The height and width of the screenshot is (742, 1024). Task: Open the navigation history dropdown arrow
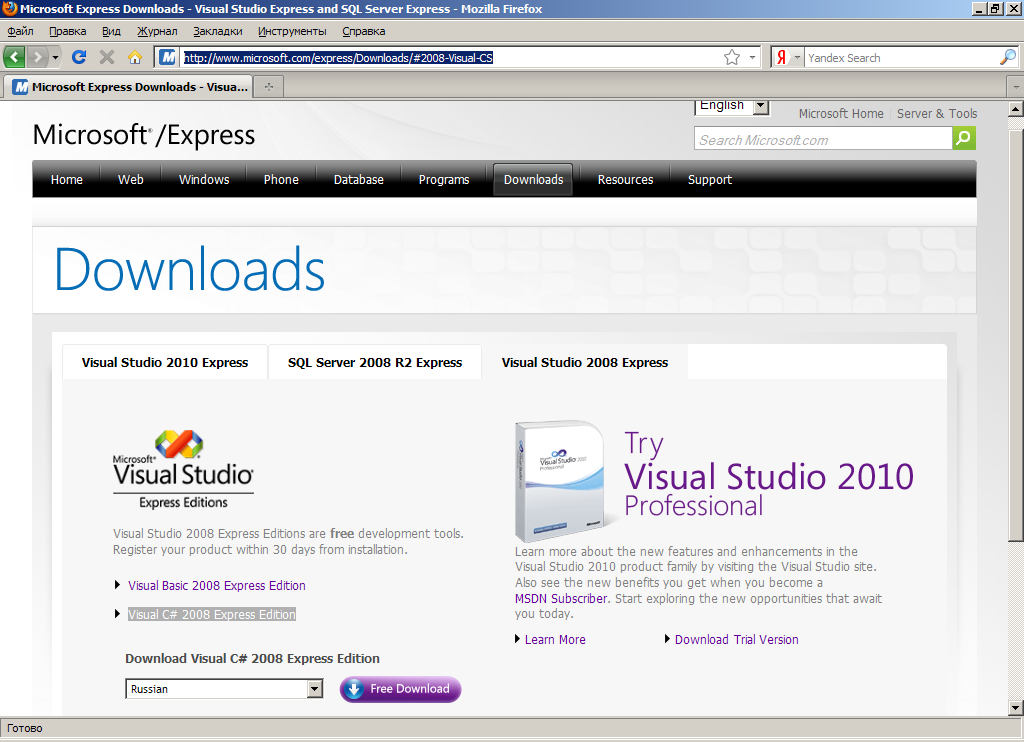pos(55,57)
